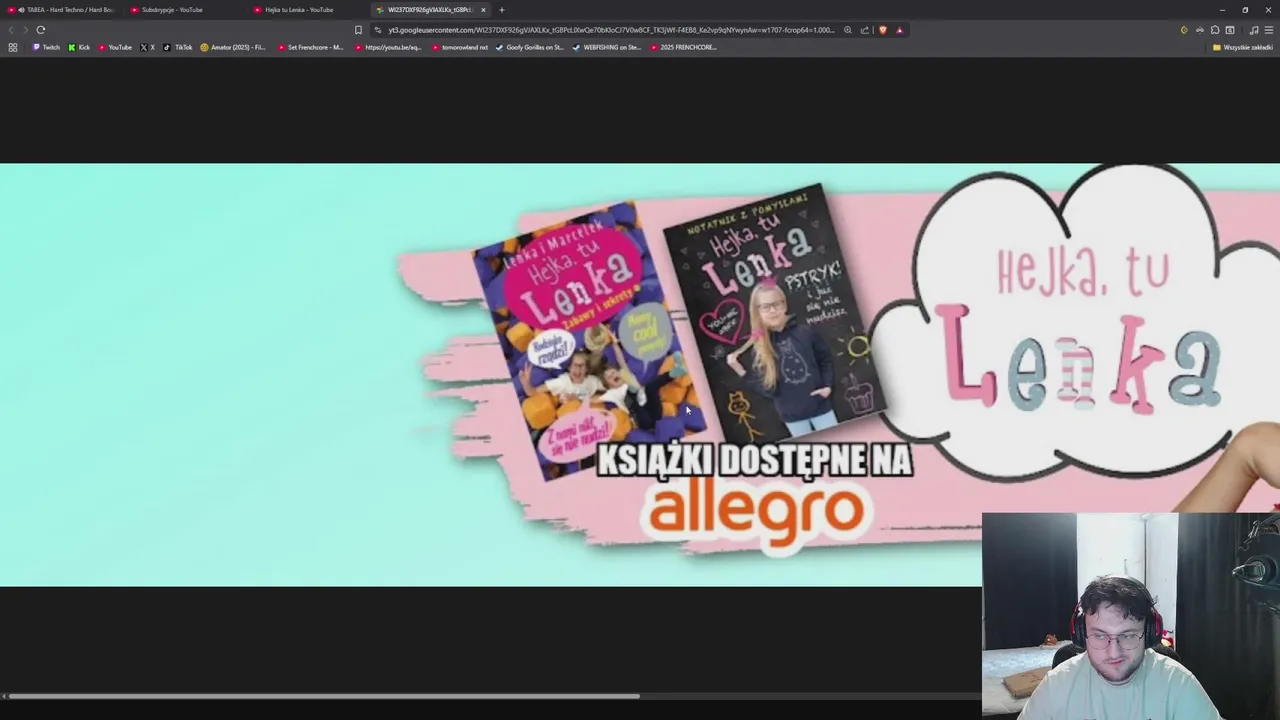1280x720 pixels.
Task: Switch to the TABEA Hard Techno tab
Action: coord(62,10)
